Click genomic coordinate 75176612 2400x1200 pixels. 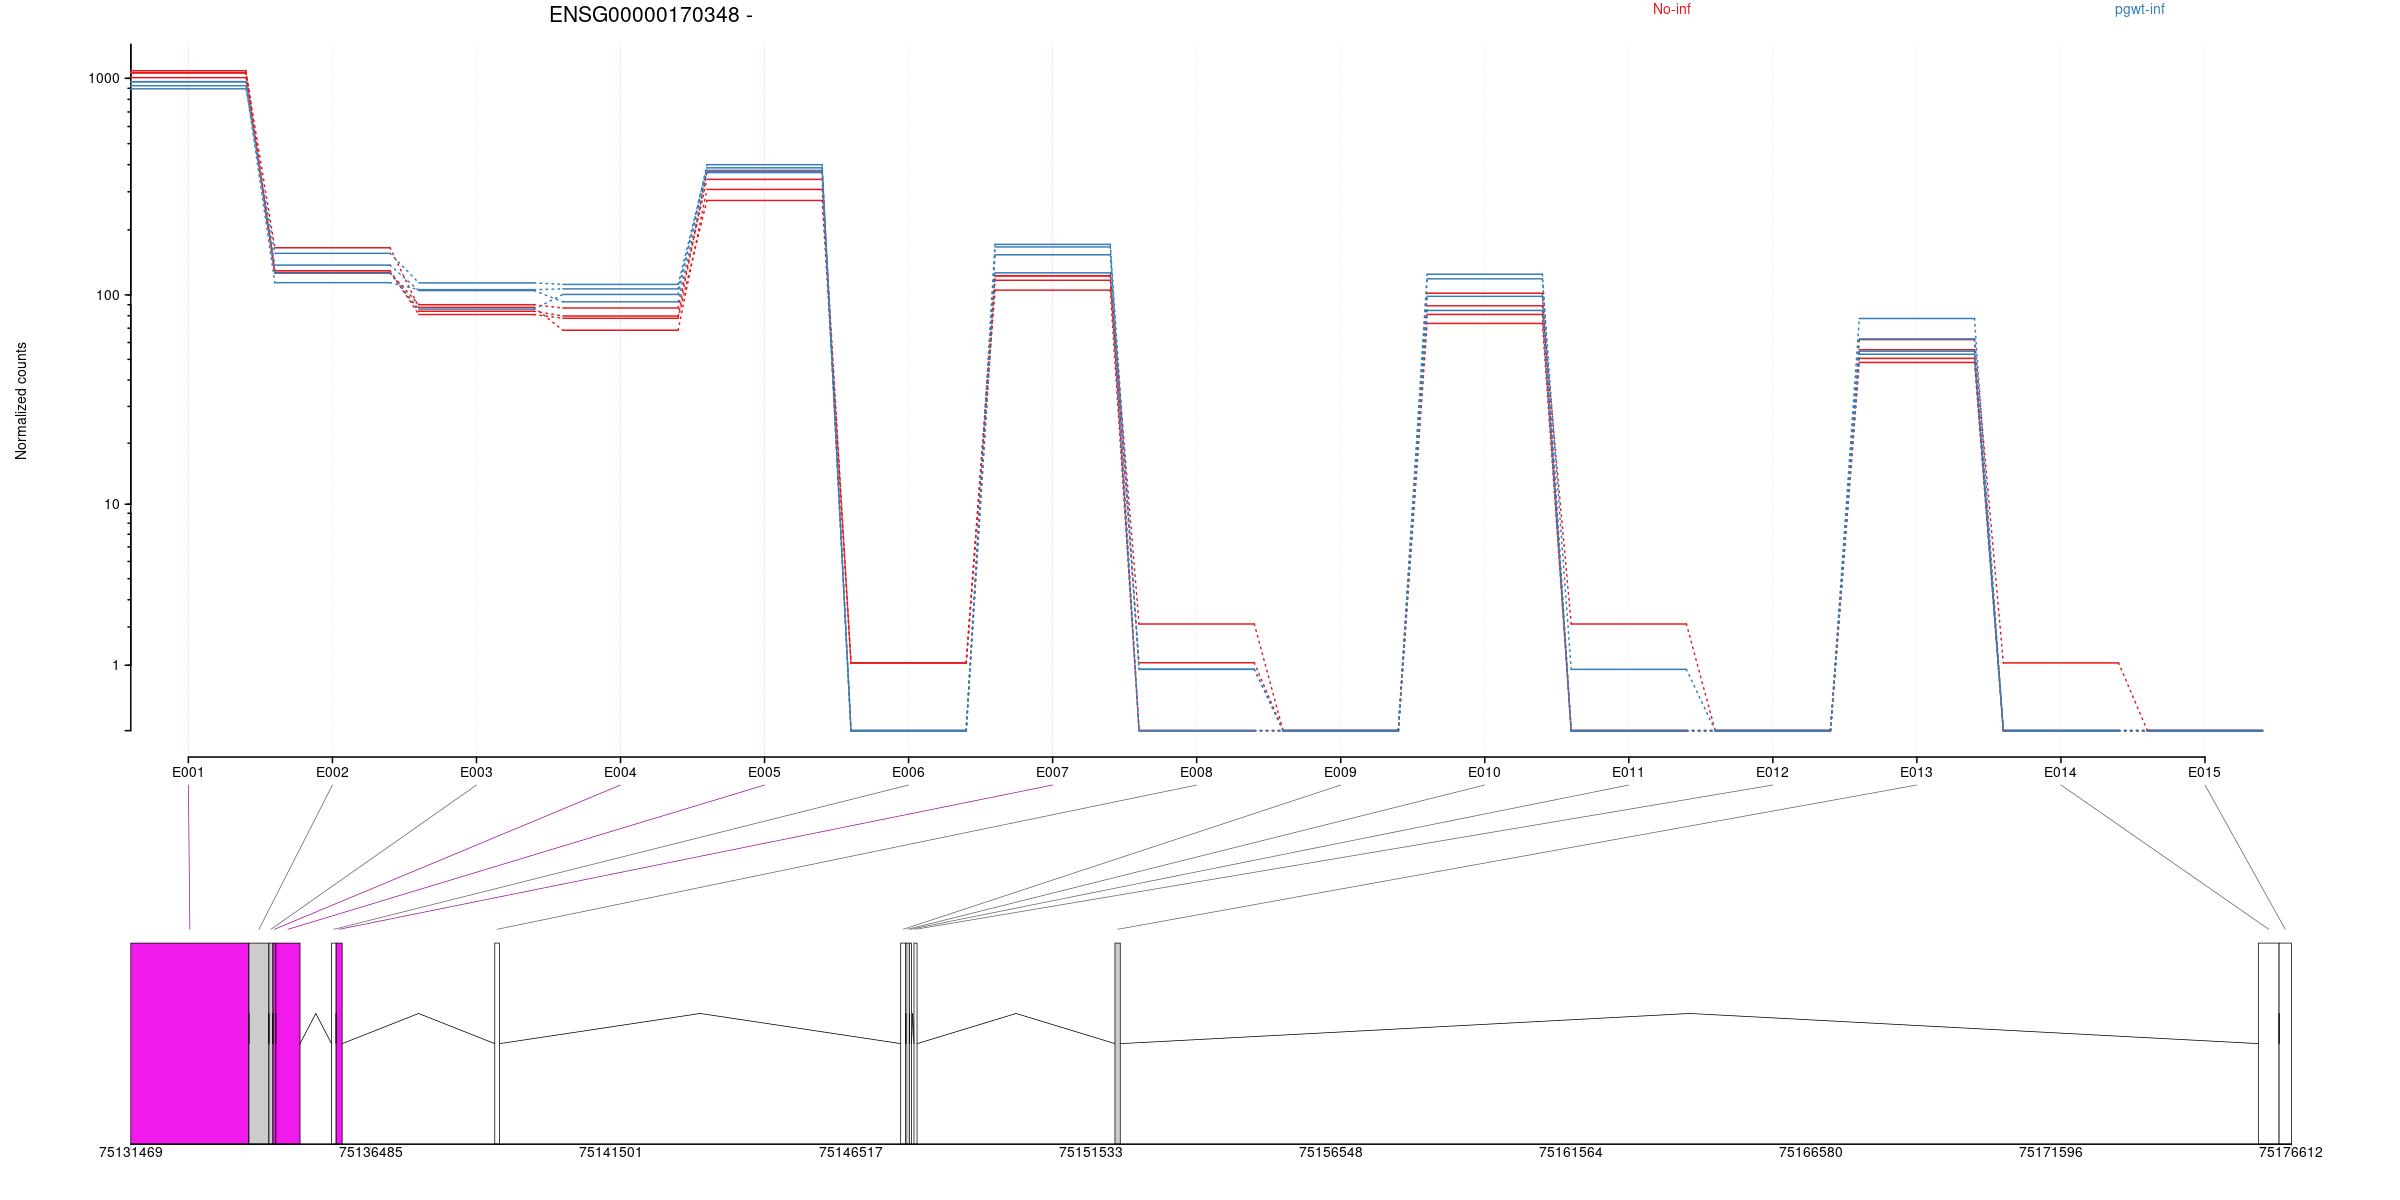[x=2290, y=1152]
